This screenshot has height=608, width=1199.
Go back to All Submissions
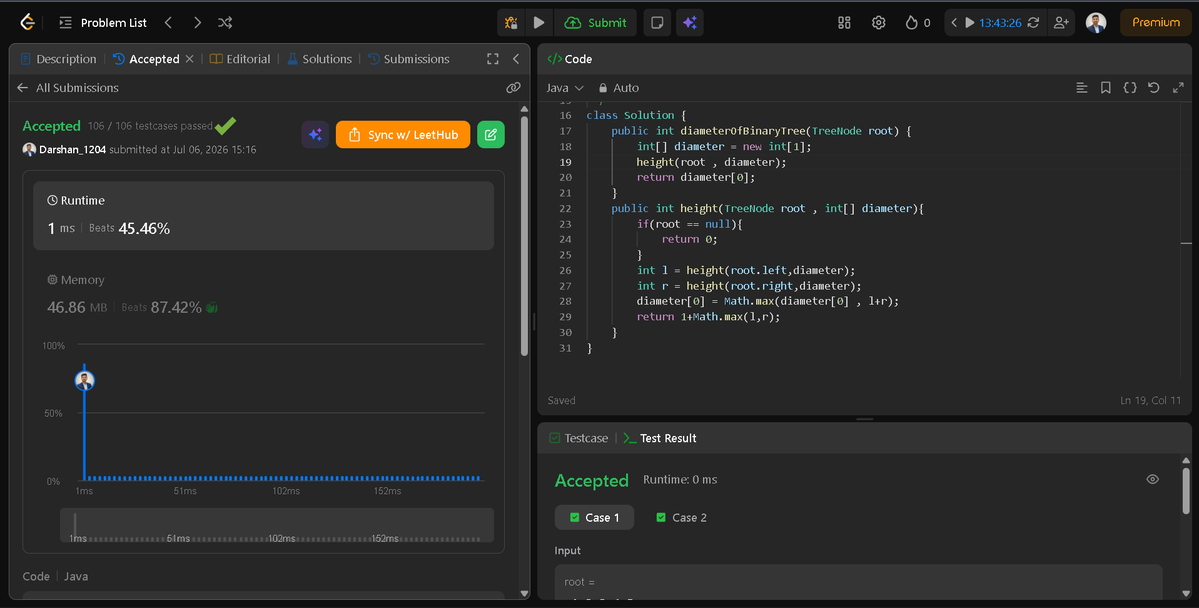click(x=68, y=88)
